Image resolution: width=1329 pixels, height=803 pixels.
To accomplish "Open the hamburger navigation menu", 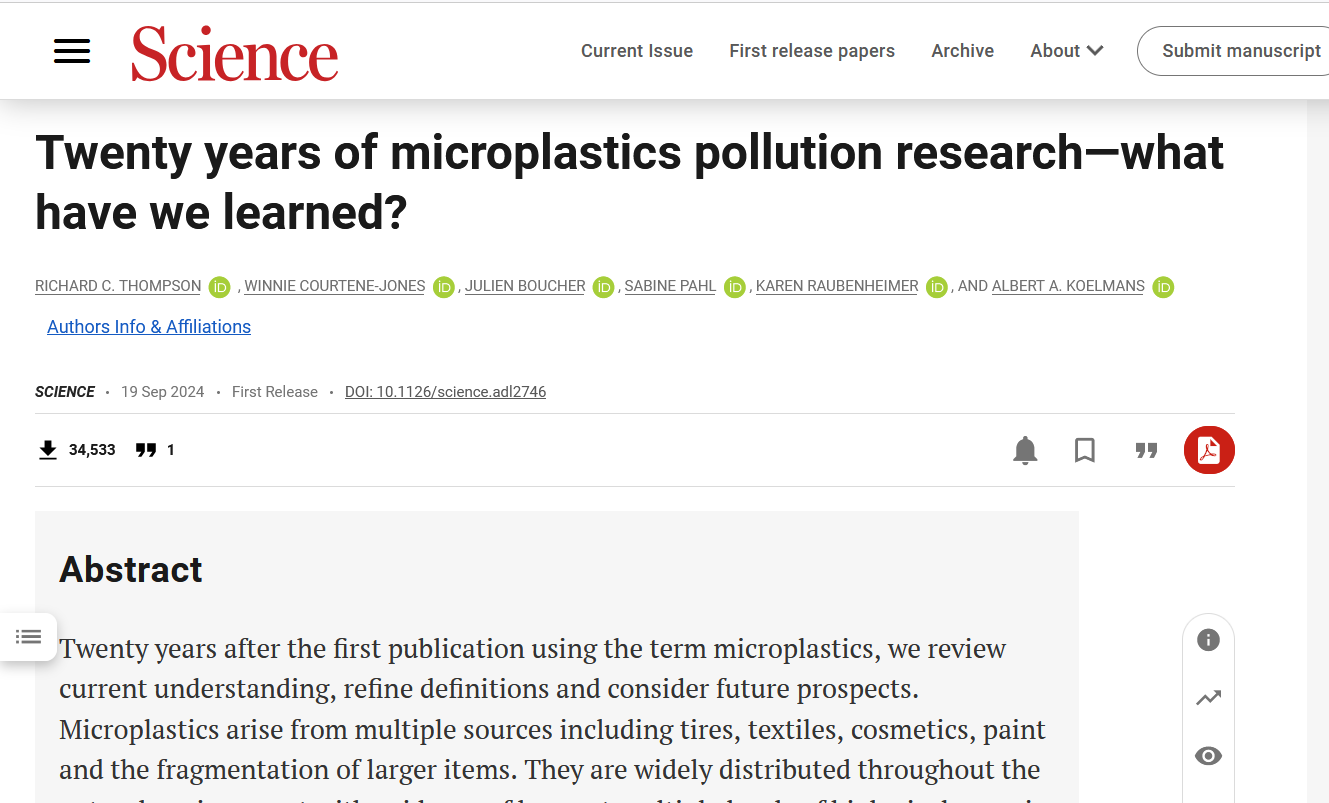I will pos(72,51).
